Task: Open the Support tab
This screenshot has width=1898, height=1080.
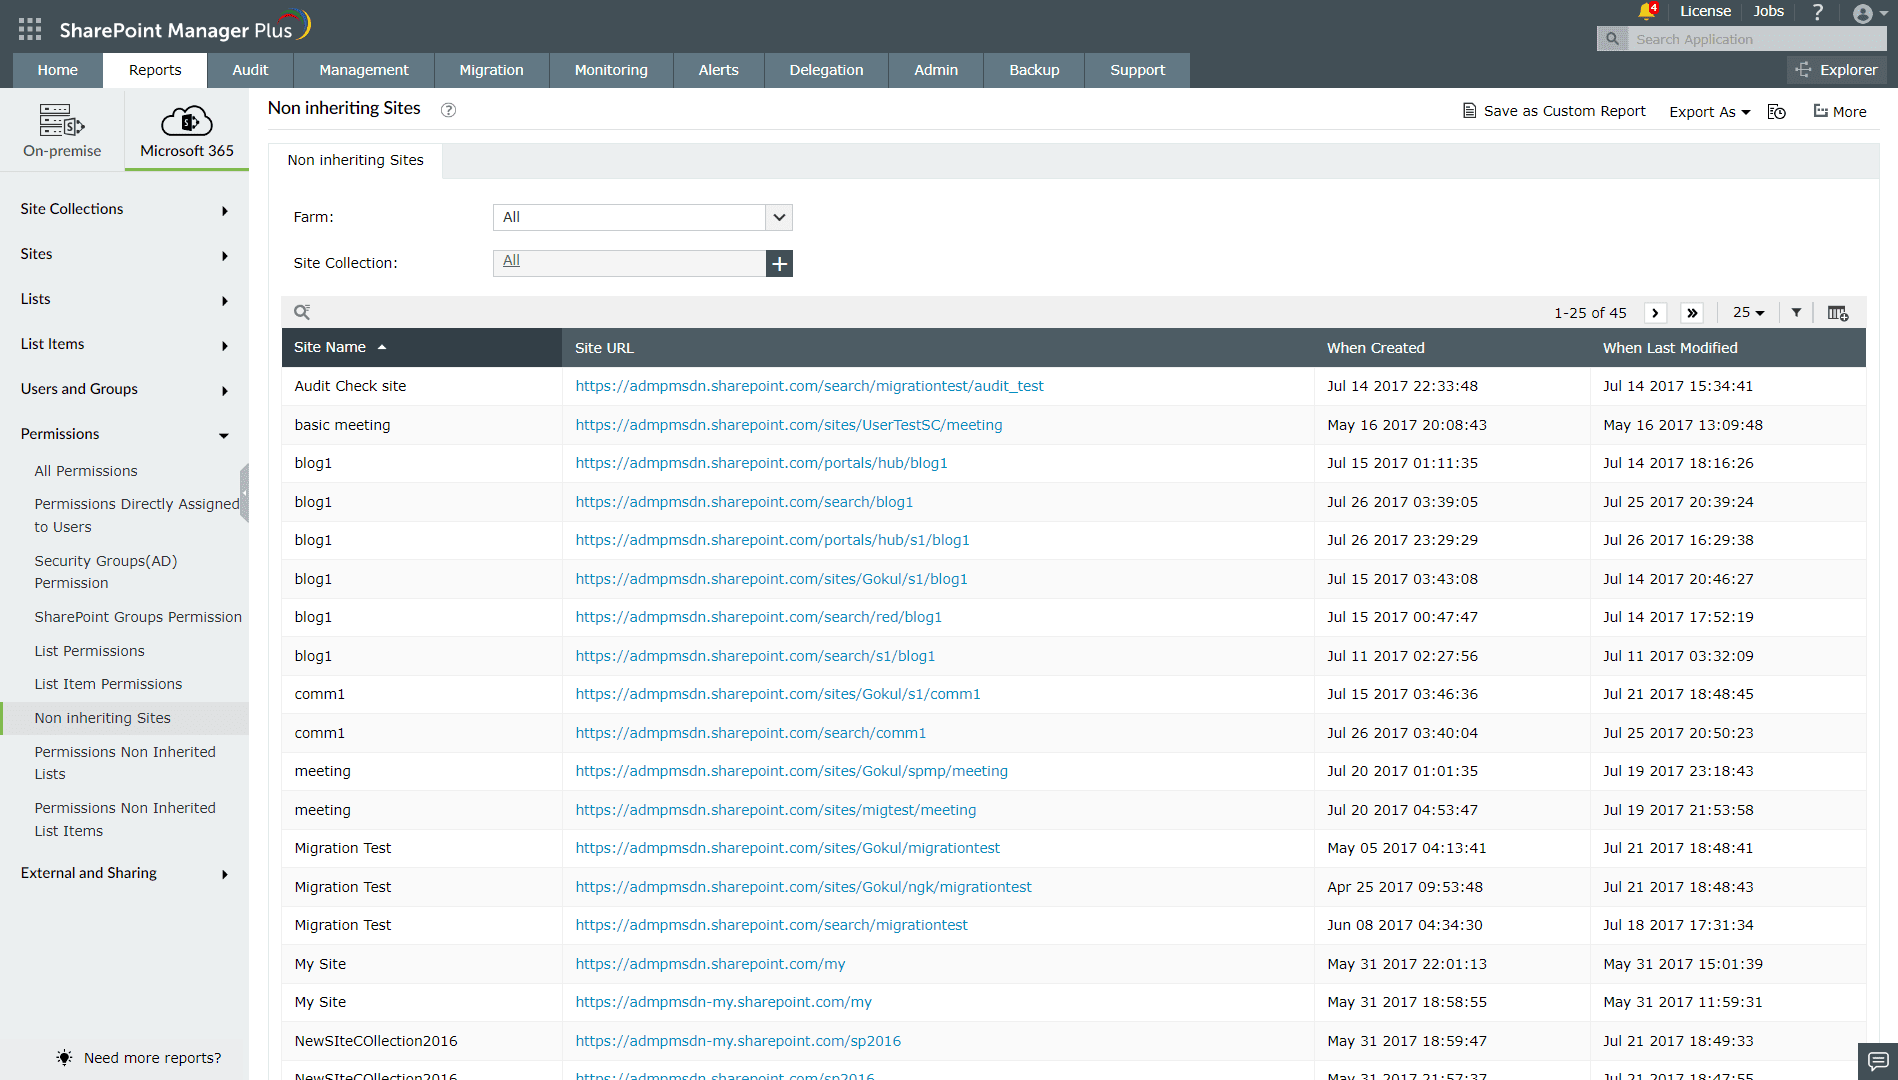Action: 1137,70
